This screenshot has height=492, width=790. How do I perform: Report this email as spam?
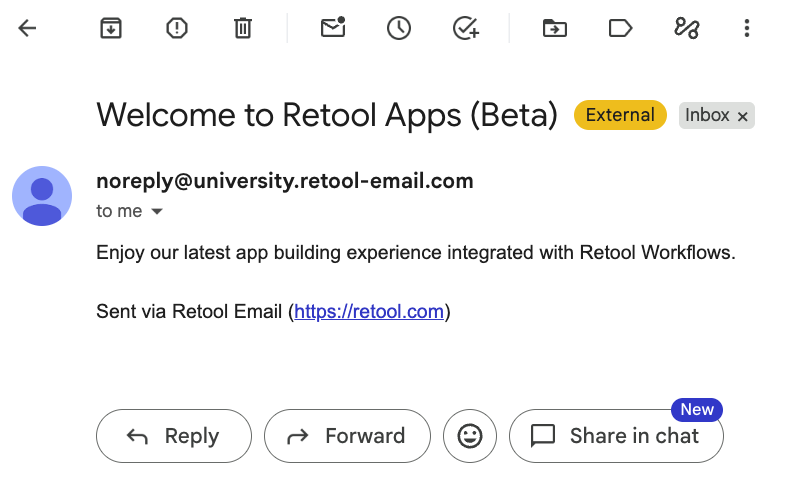coord(177,28)
